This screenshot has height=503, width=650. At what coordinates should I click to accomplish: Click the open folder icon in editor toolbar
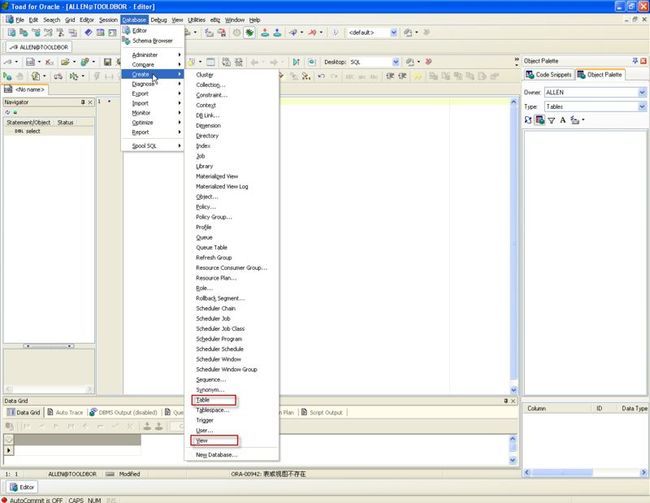(65, 62)
